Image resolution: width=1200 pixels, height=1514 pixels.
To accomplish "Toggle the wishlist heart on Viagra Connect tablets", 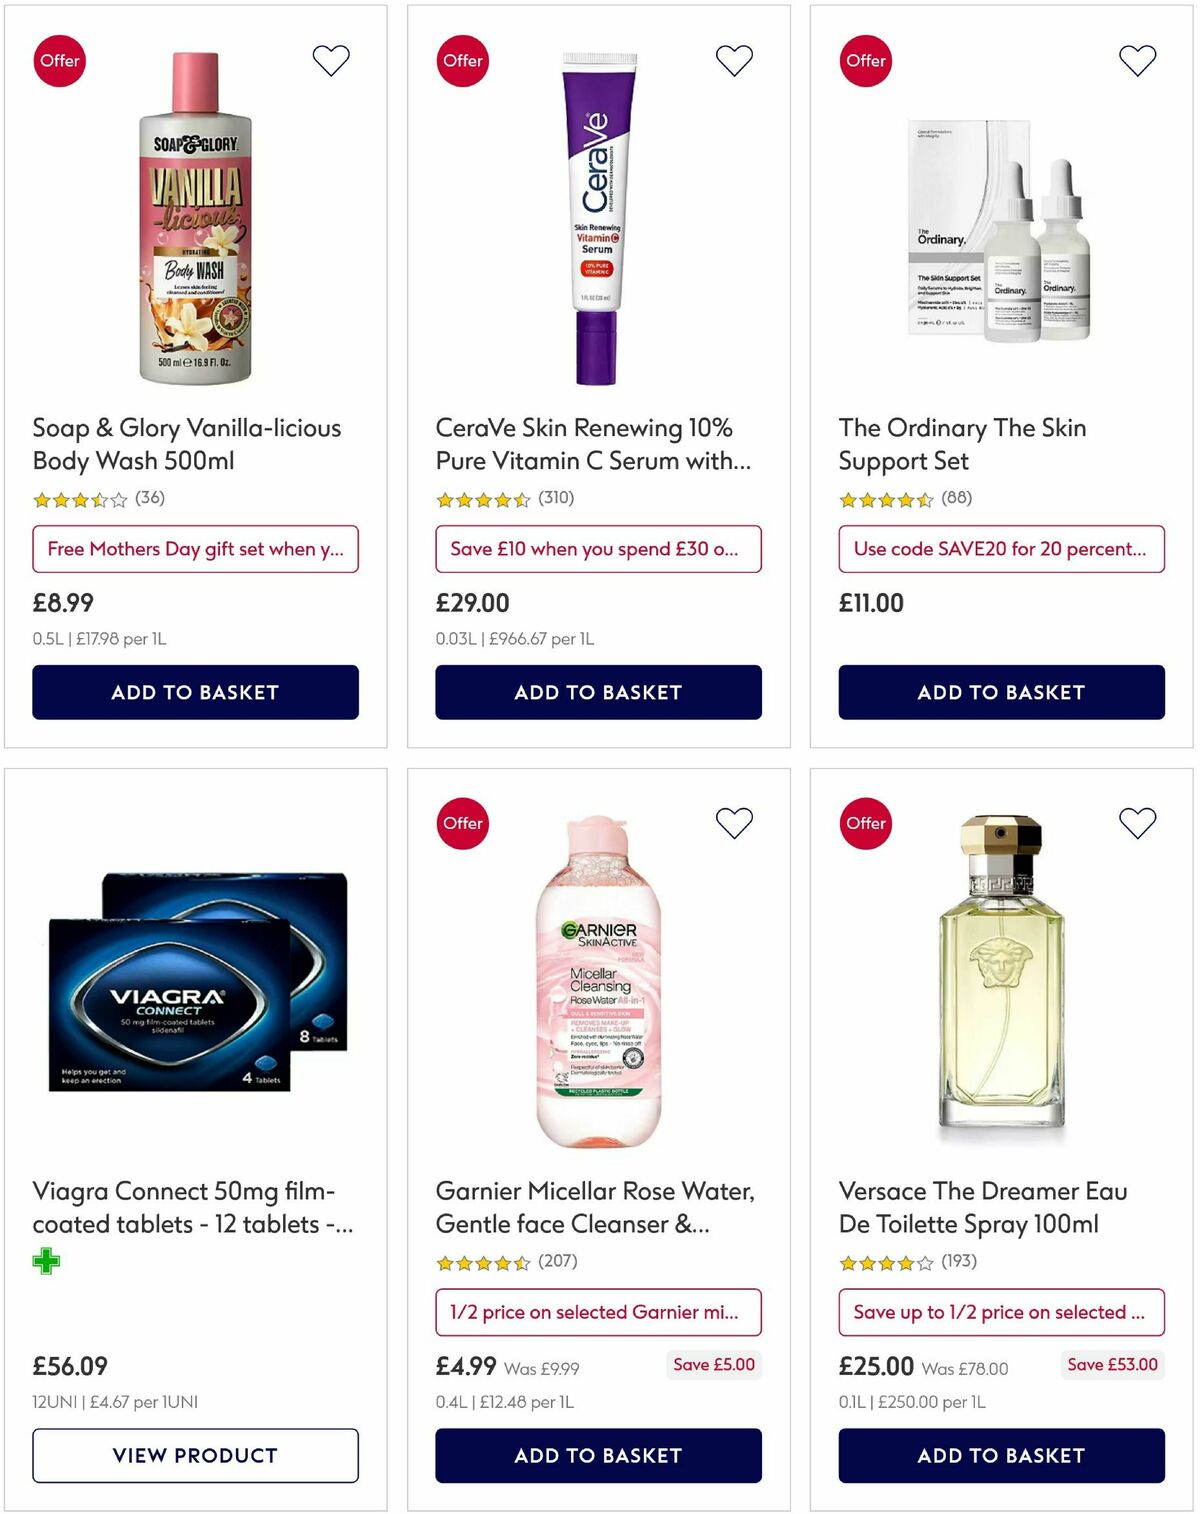I will pyautogui.click(x=331, y=823).
